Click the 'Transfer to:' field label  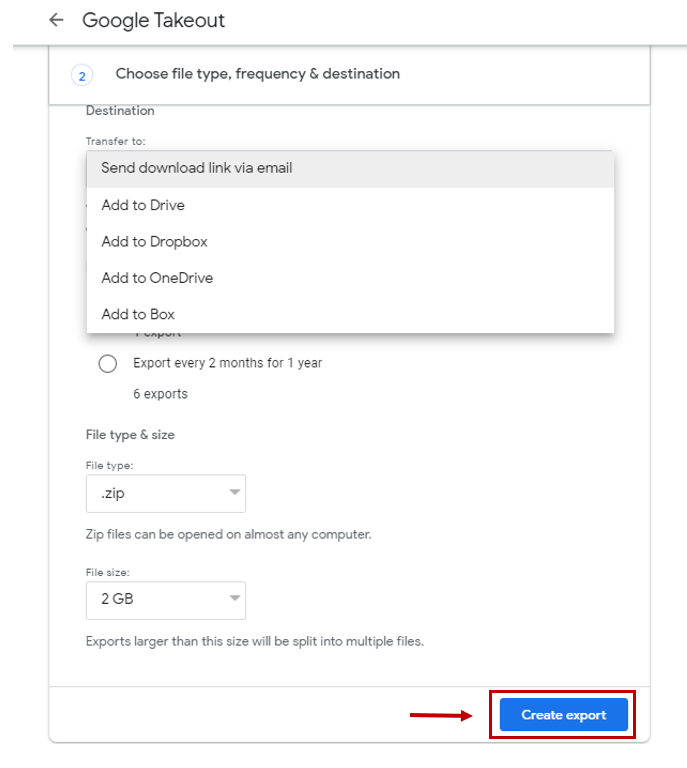(115, 142)
